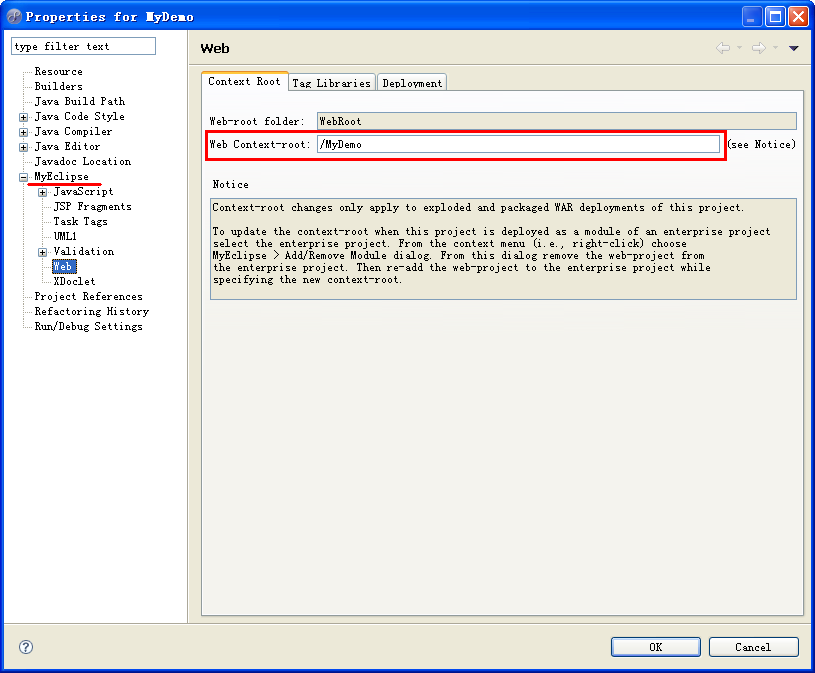Close the Properties for MyDemo dialog
815x673 pixels.
tap(798, 17)
